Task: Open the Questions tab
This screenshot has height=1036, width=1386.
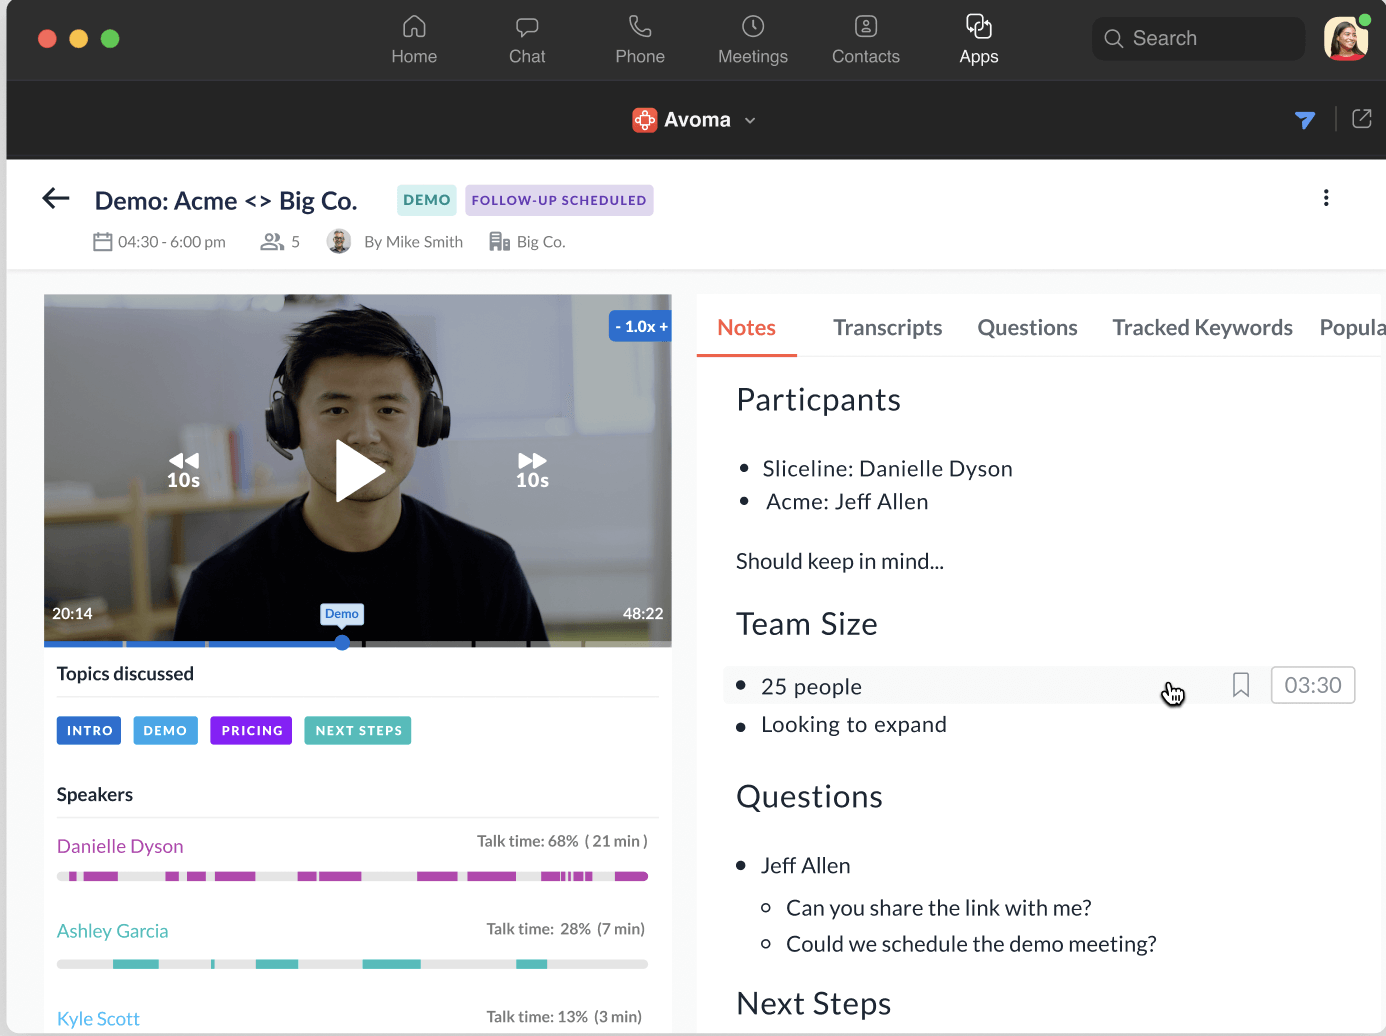Action: 1027,328
